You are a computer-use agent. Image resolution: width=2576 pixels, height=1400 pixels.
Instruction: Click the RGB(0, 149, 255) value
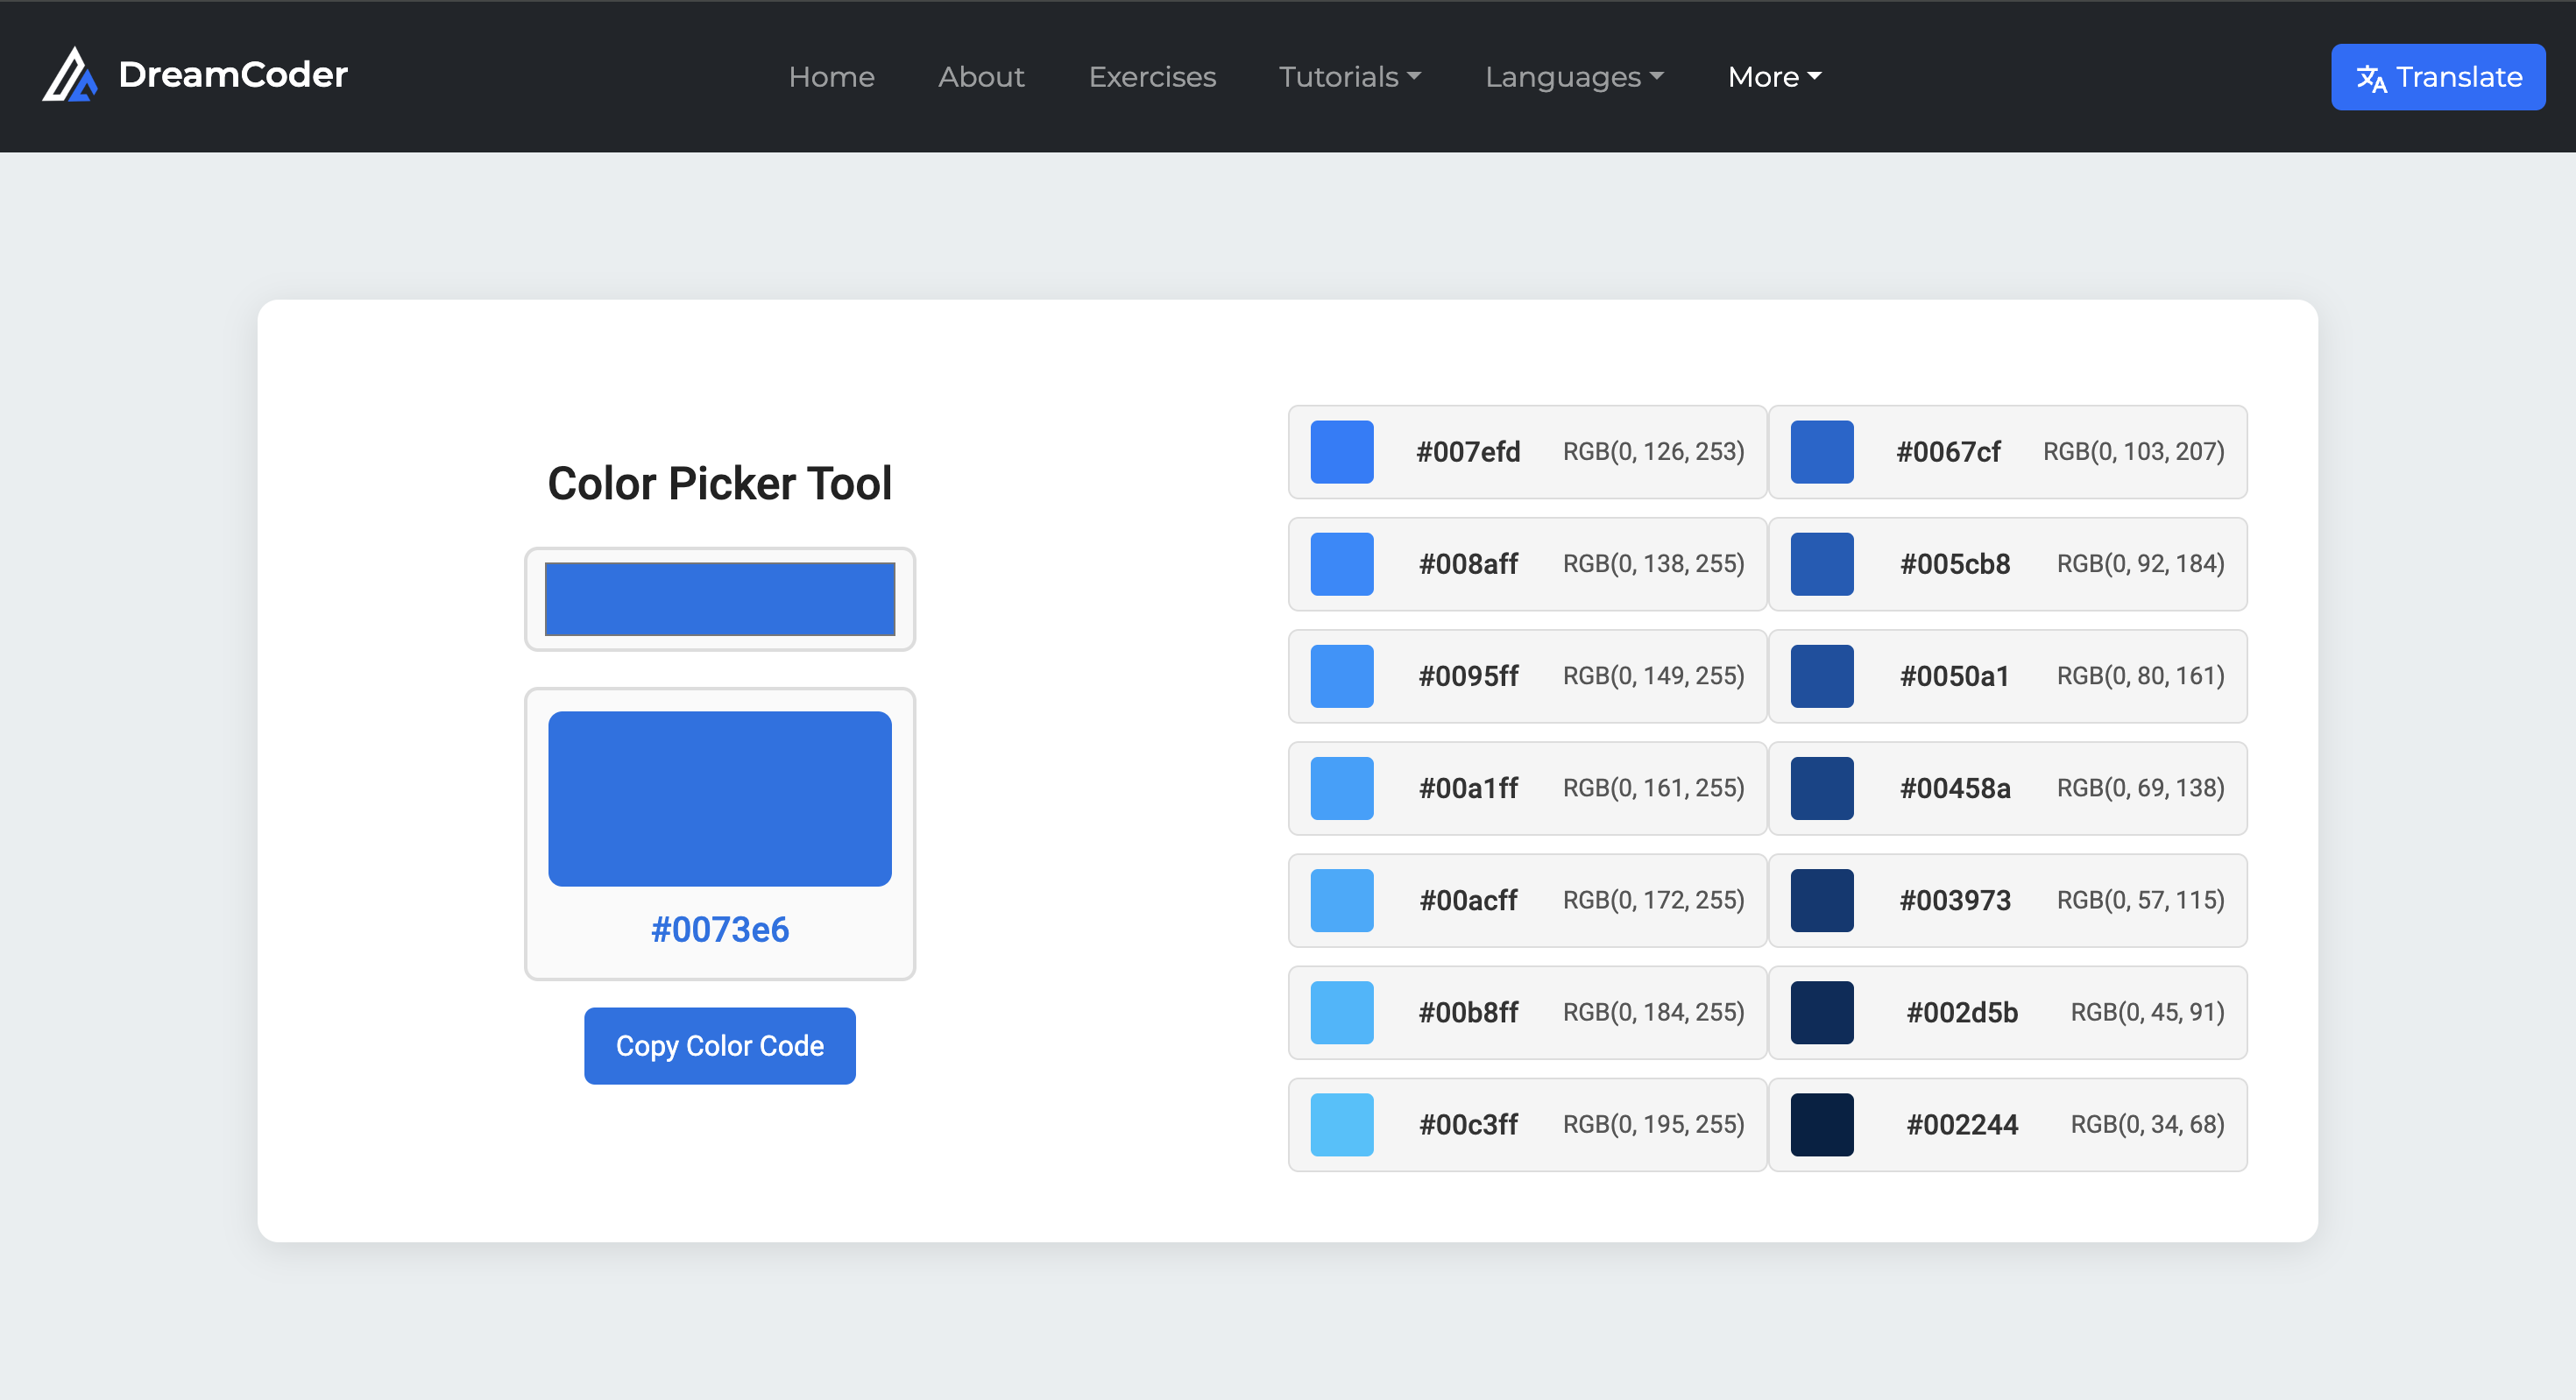pyautogui.click(x=1654, y=676)
